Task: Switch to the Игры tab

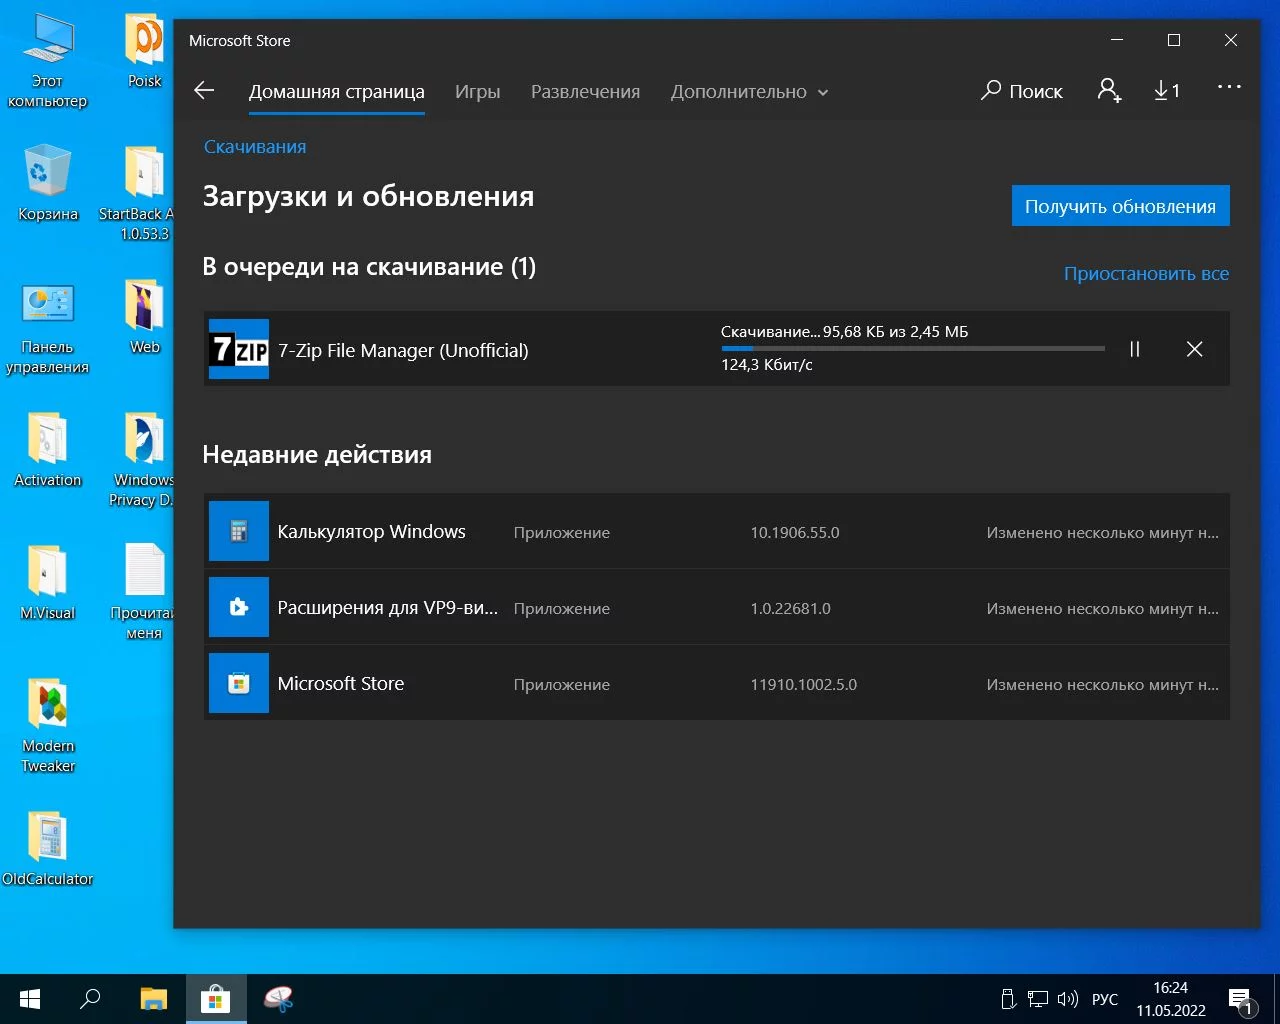Action: [x=477, y=92]
